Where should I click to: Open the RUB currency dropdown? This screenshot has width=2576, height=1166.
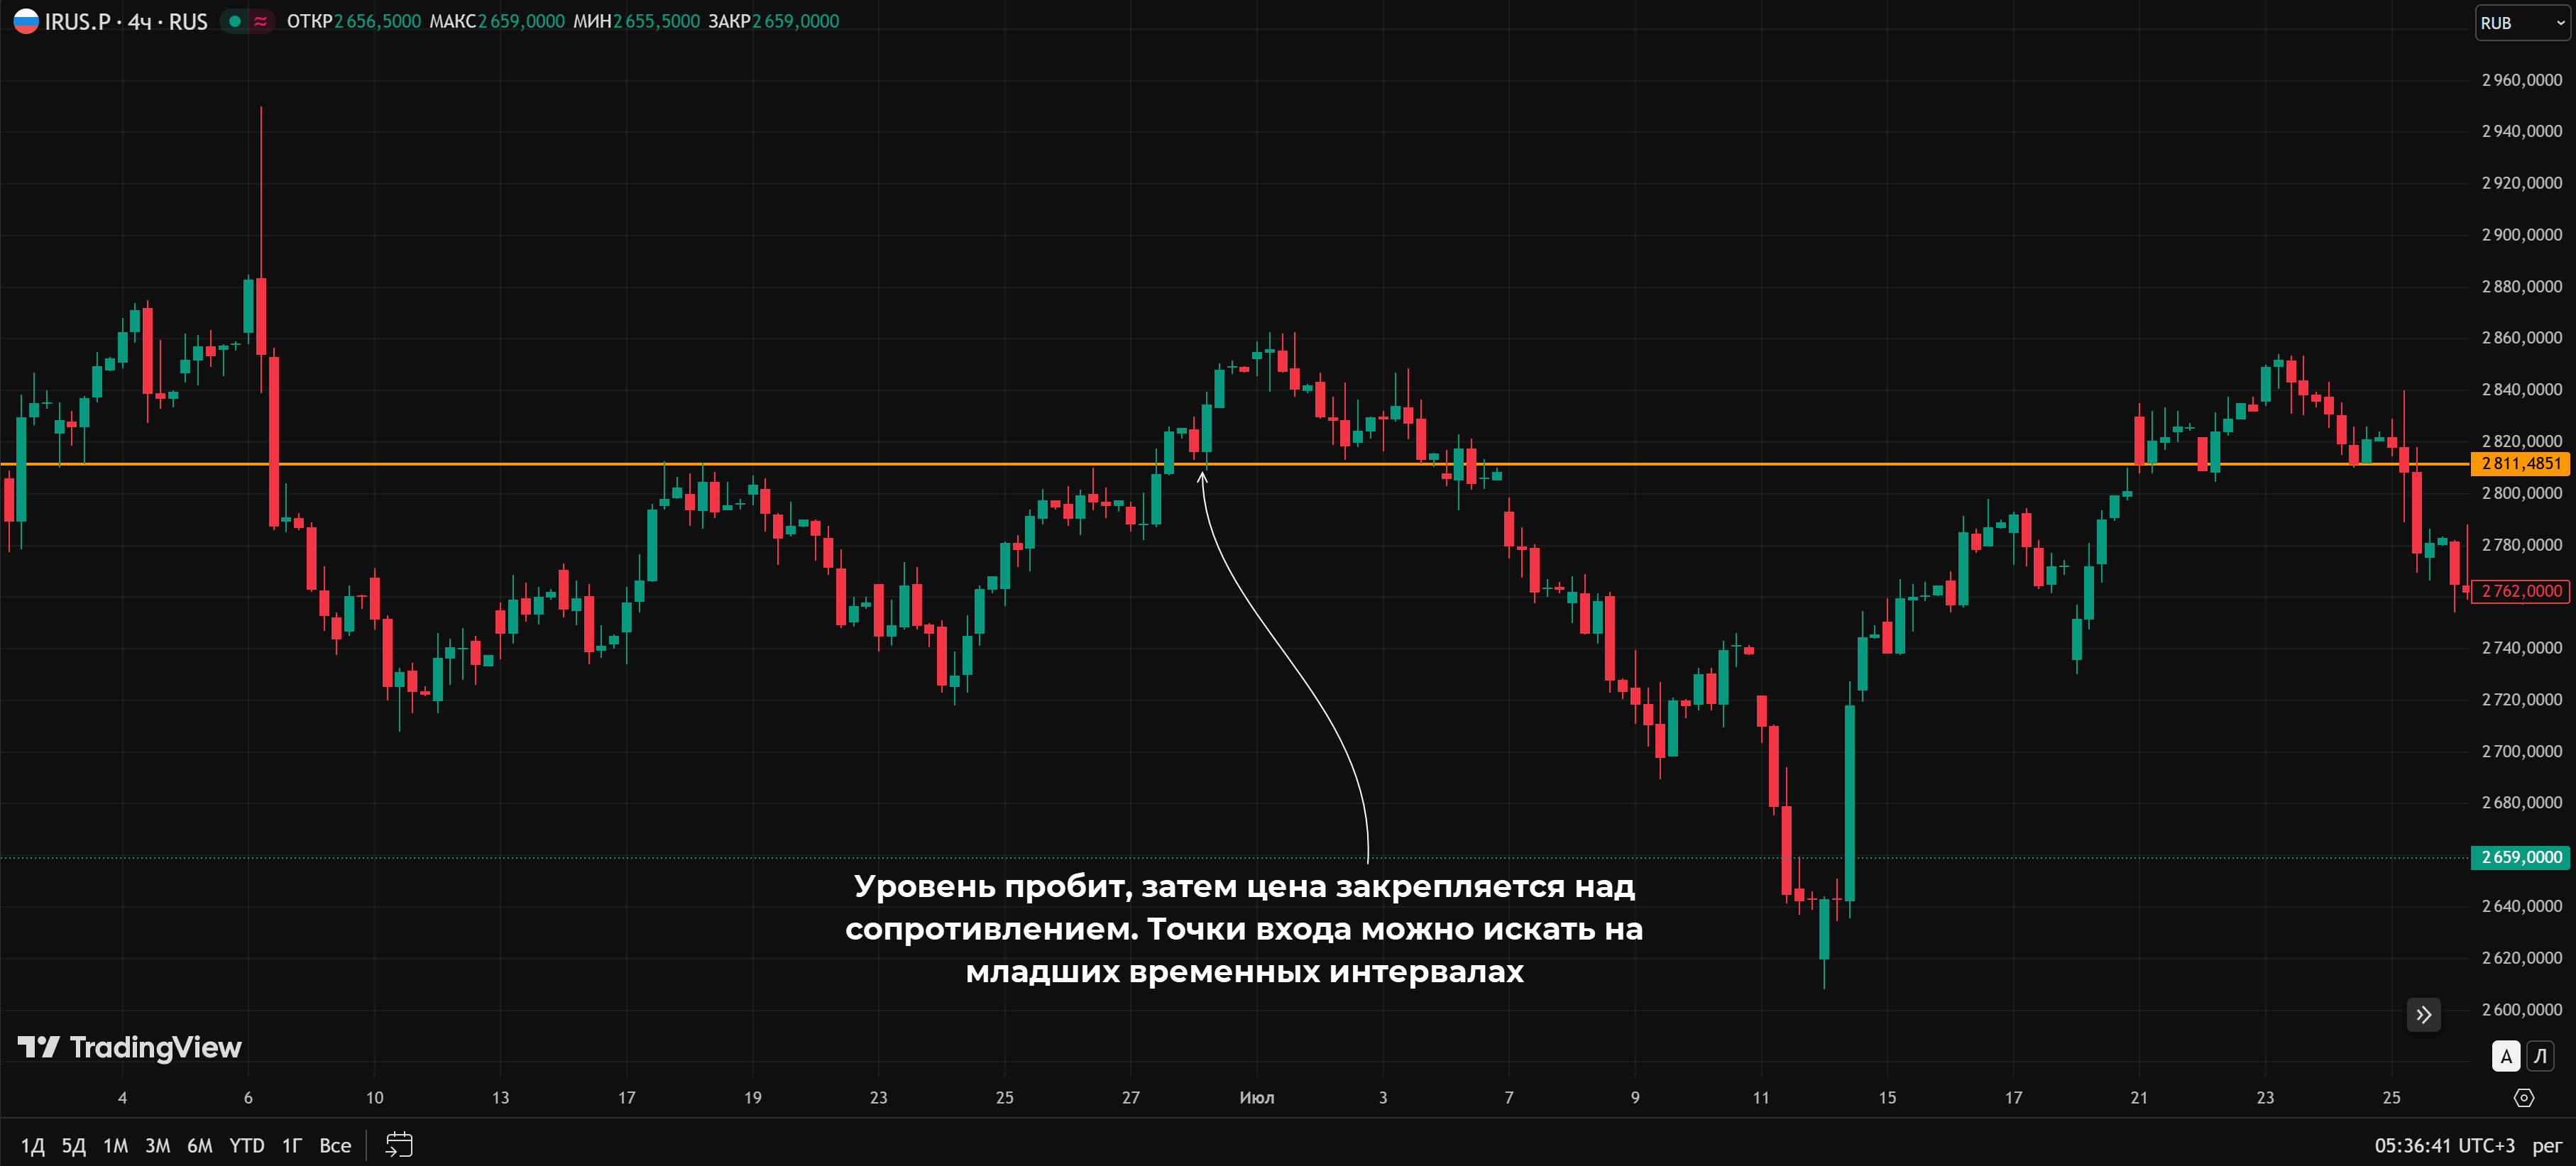click(x=2521, y=23)
